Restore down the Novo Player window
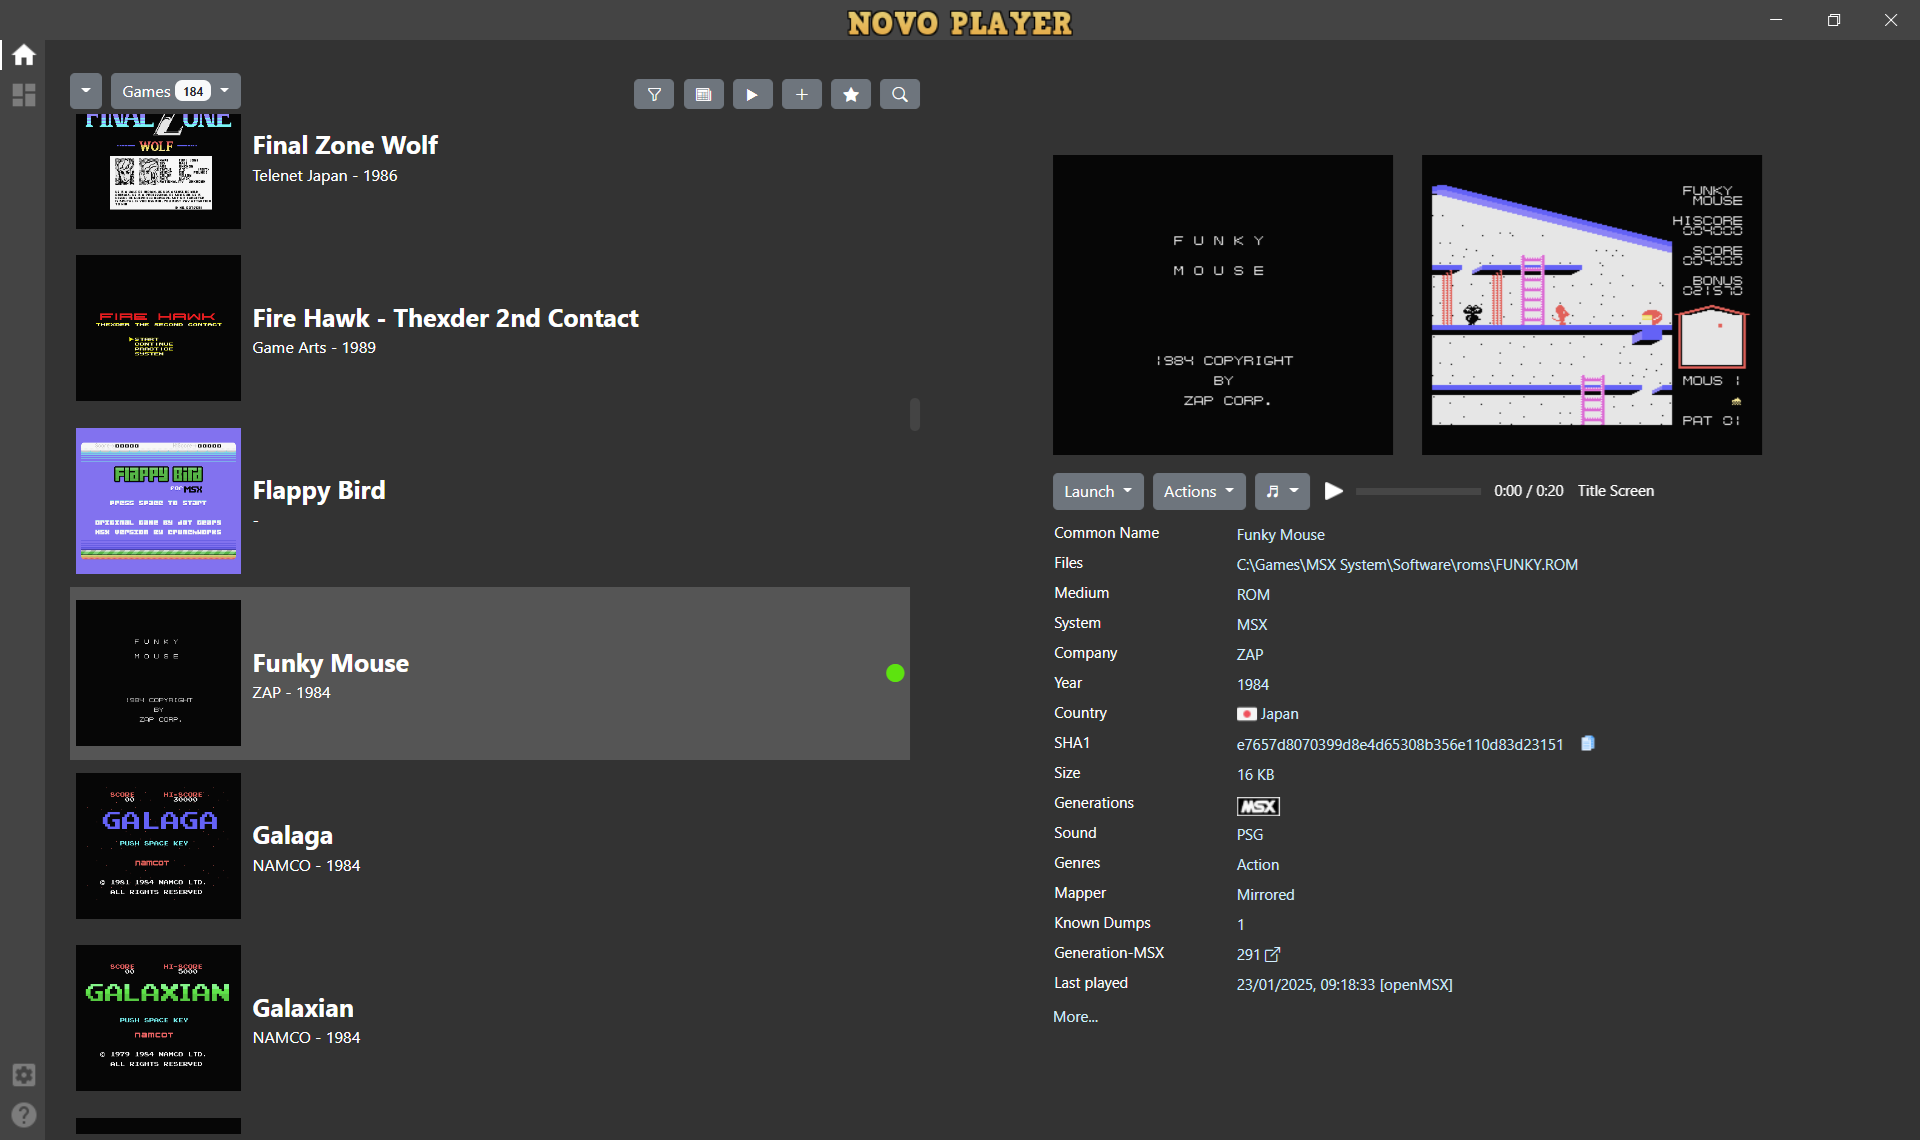Viewport: 1920px width, 1140px height. point(1833,20)
